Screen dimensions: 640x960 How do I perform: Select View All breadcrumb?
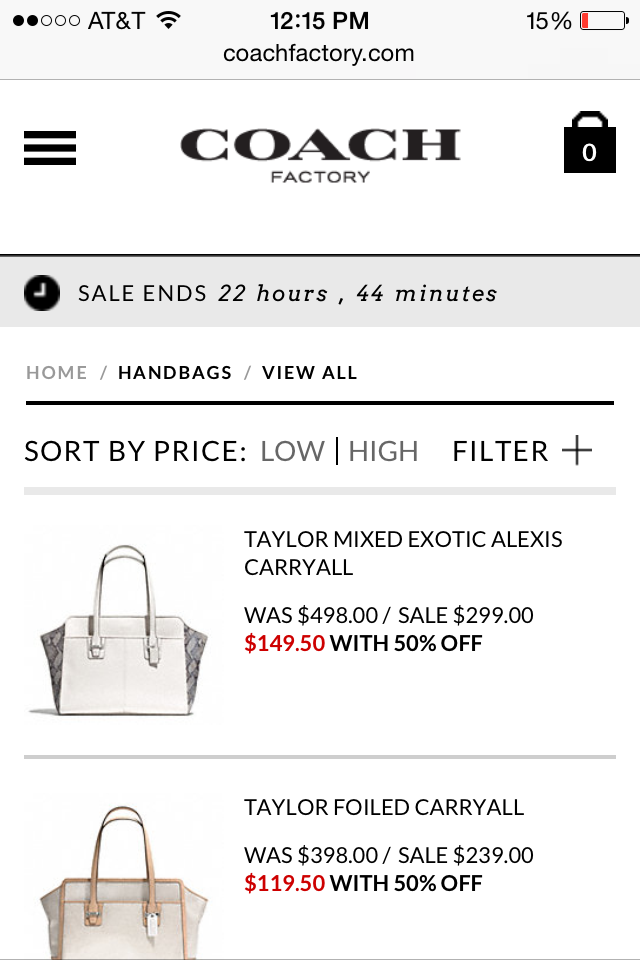pos(309,373)
